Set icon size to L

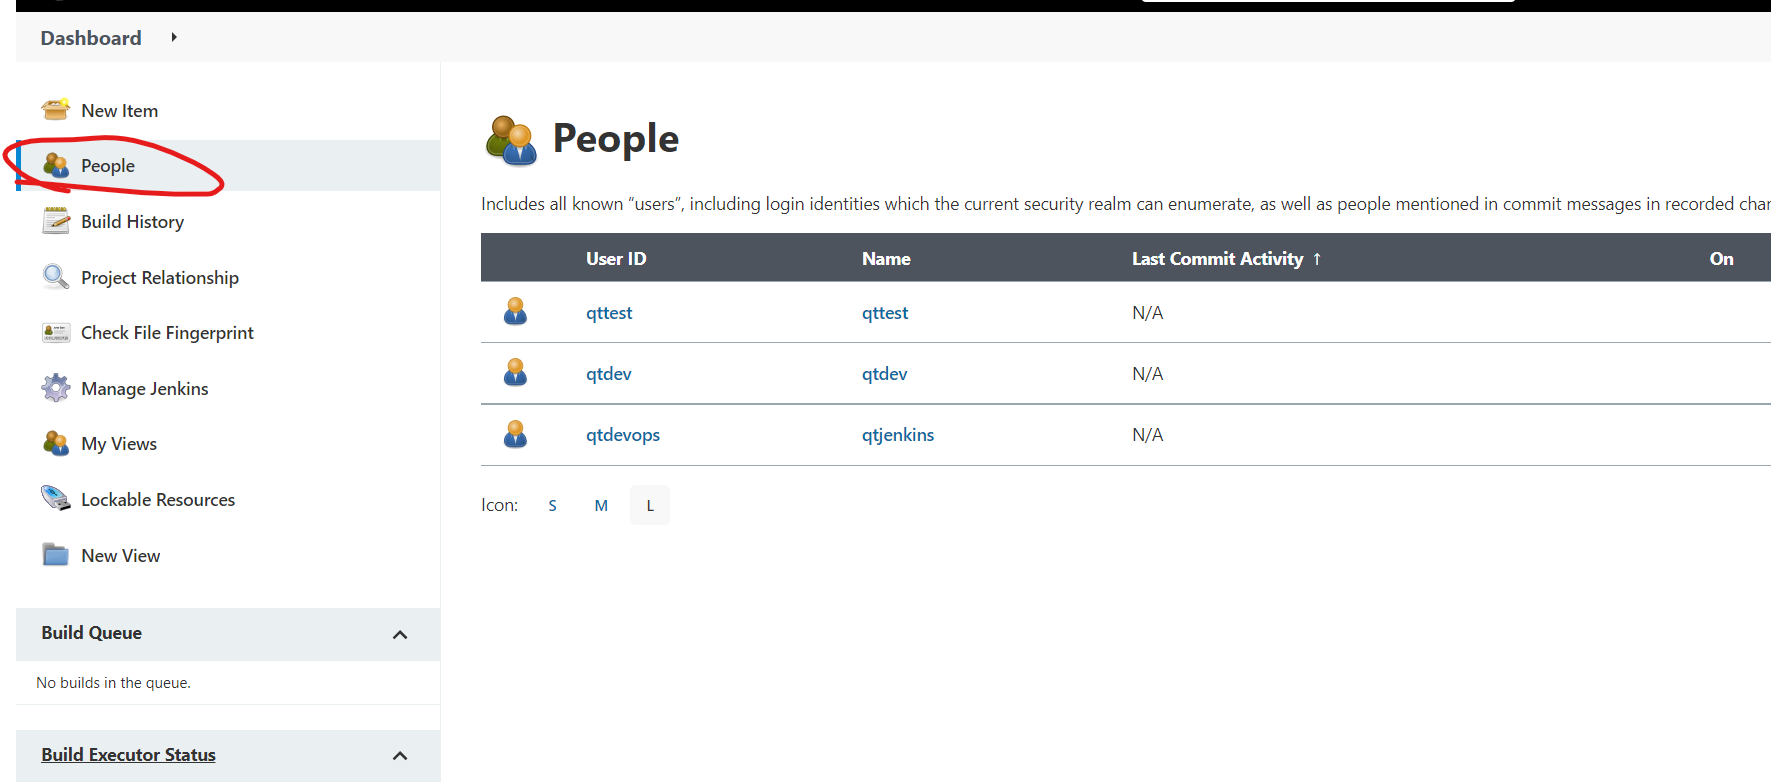click(650, 505)
